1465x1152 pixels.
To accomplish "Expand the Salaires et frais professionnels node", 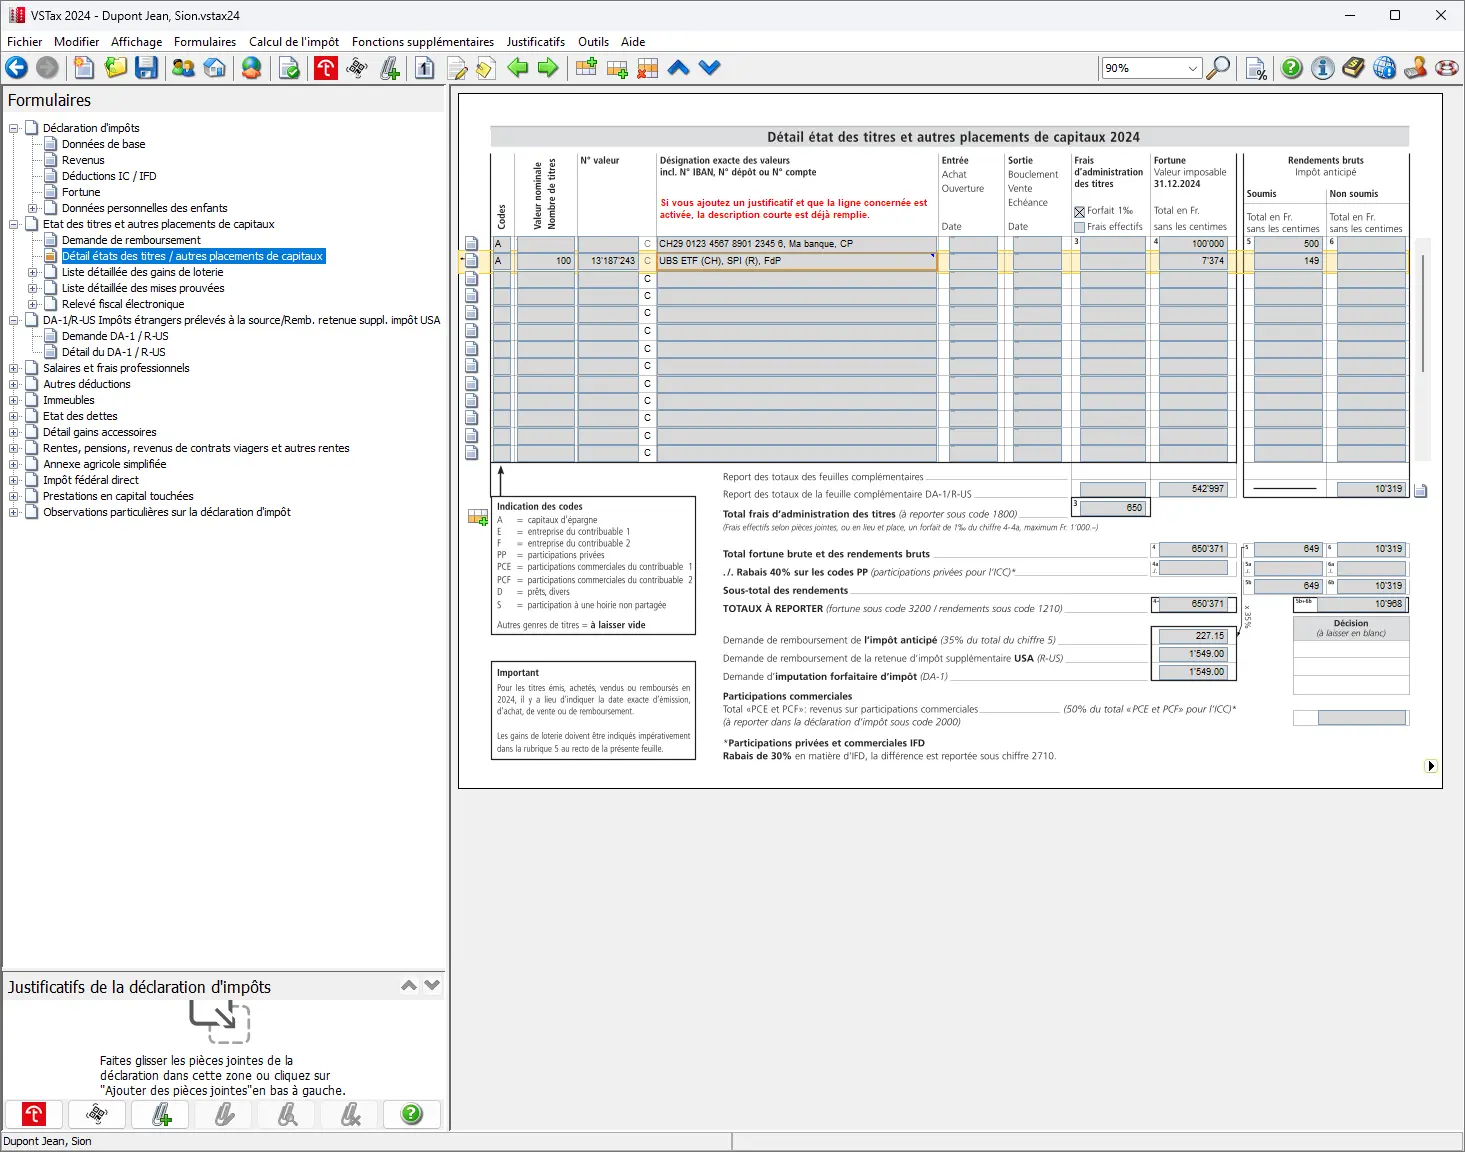I will click(x=14, y=368).
